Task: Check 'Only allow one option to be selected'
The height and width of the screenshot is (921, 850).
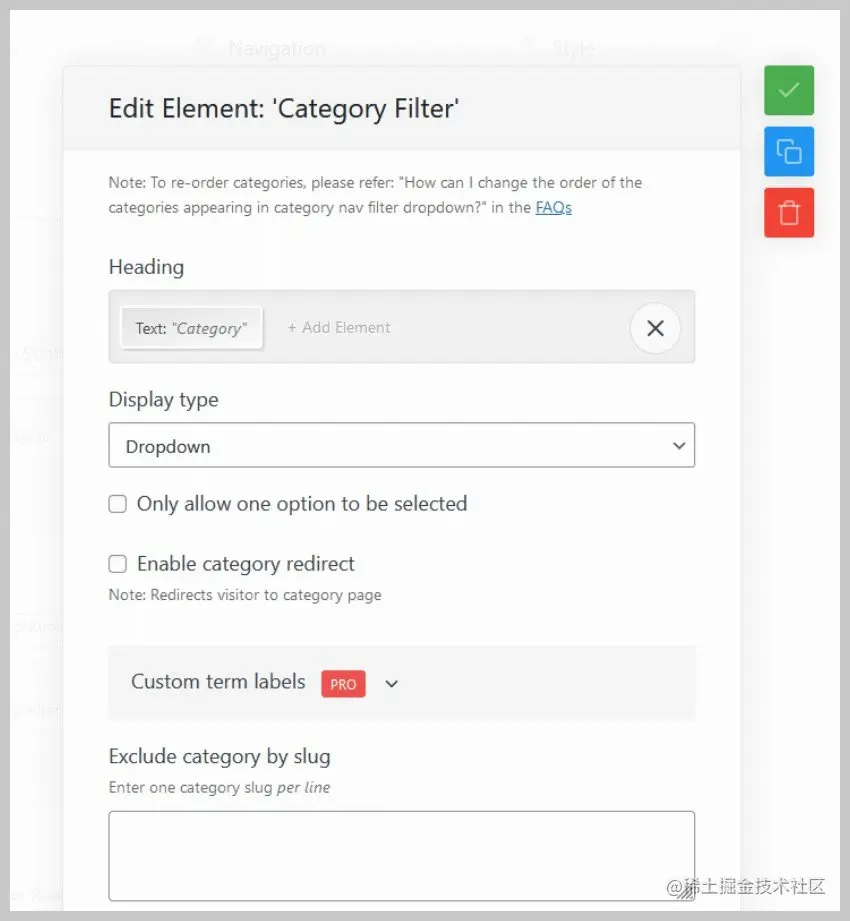Action: [x=117, y=504]
